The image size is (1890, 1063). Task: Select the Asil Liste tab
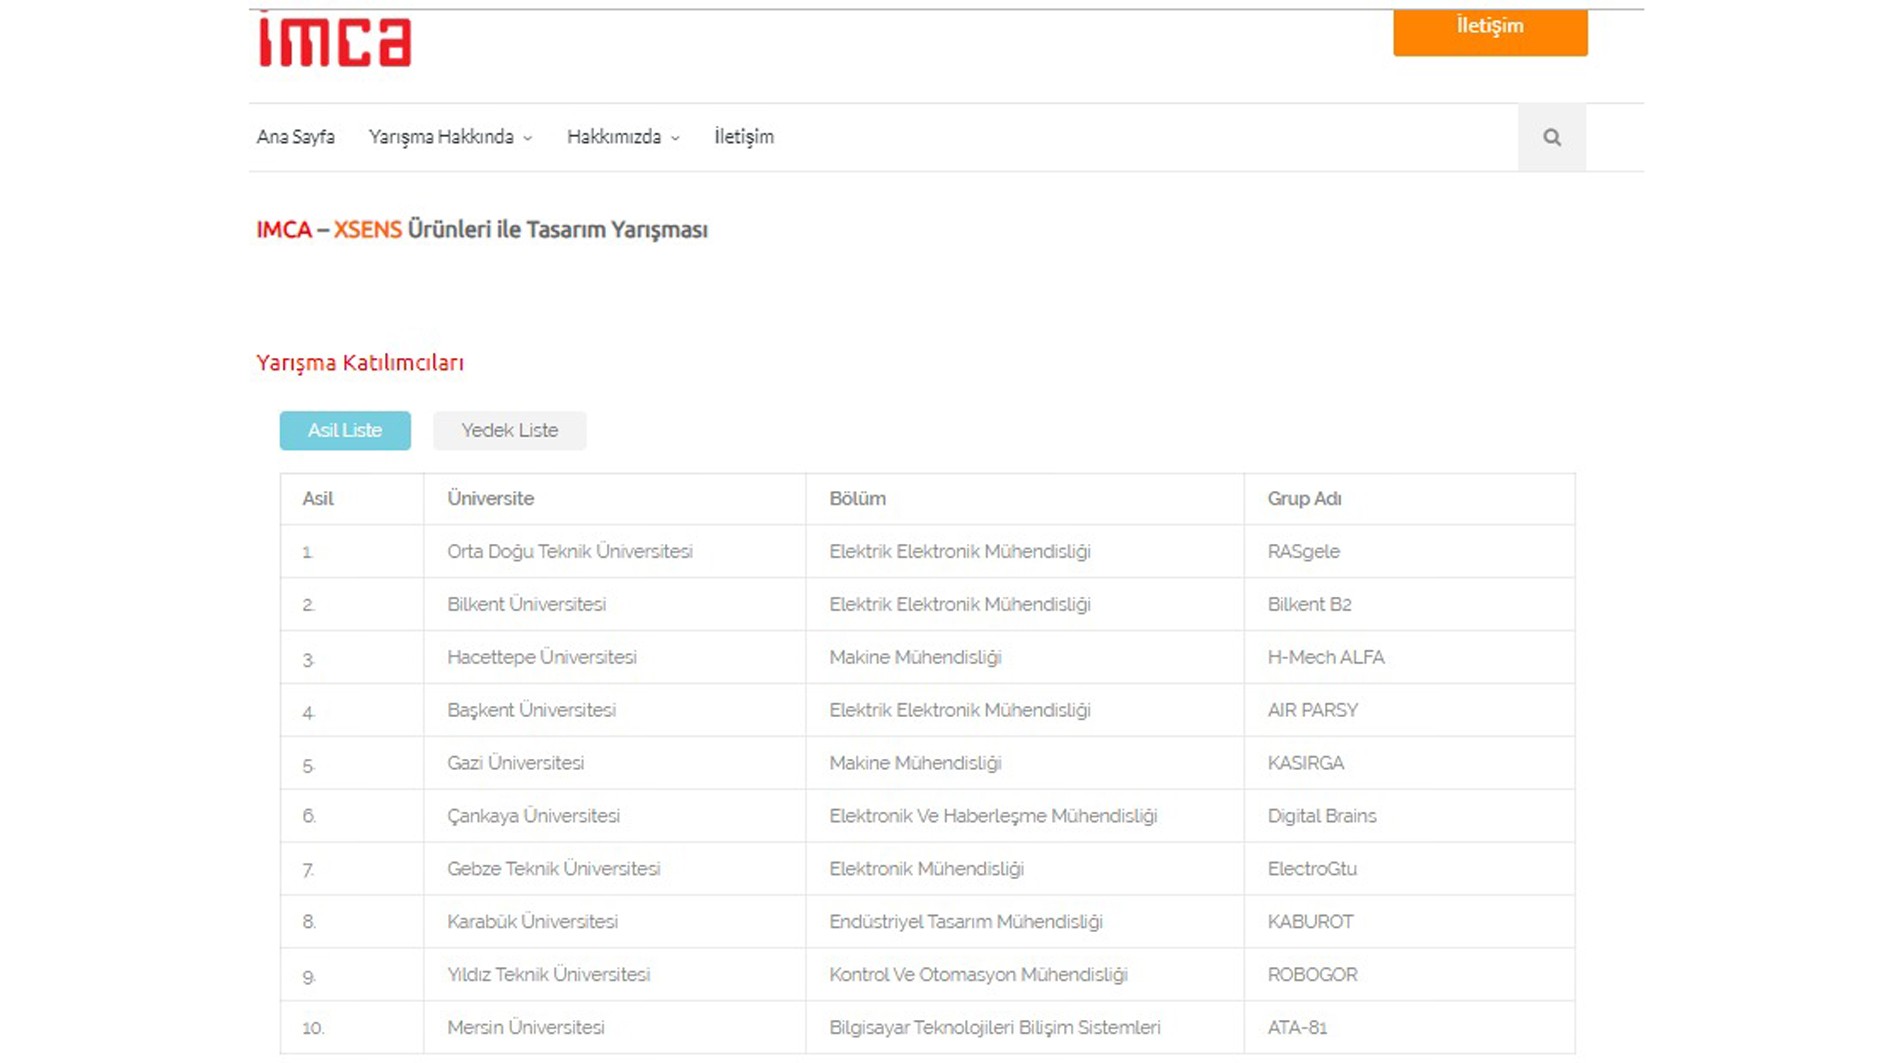pyautogui.click(x=345, y=430)
